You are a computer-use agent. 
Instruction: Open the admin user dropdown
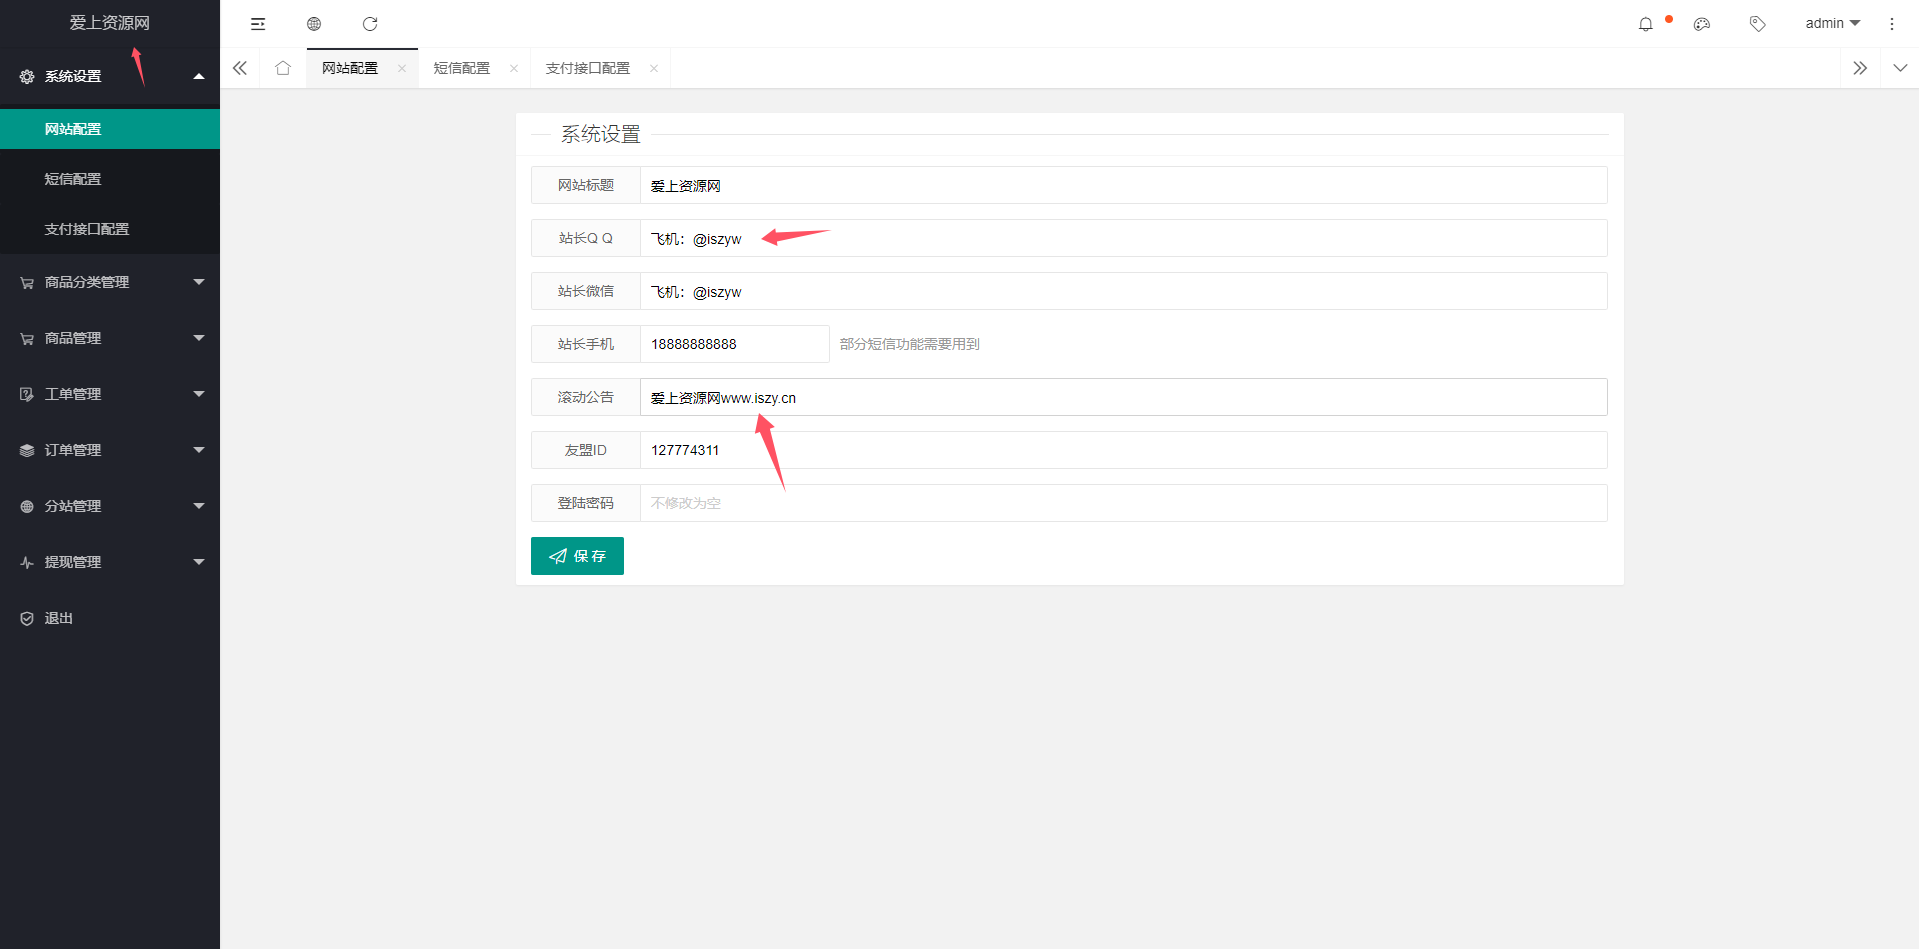point(1832,24)
